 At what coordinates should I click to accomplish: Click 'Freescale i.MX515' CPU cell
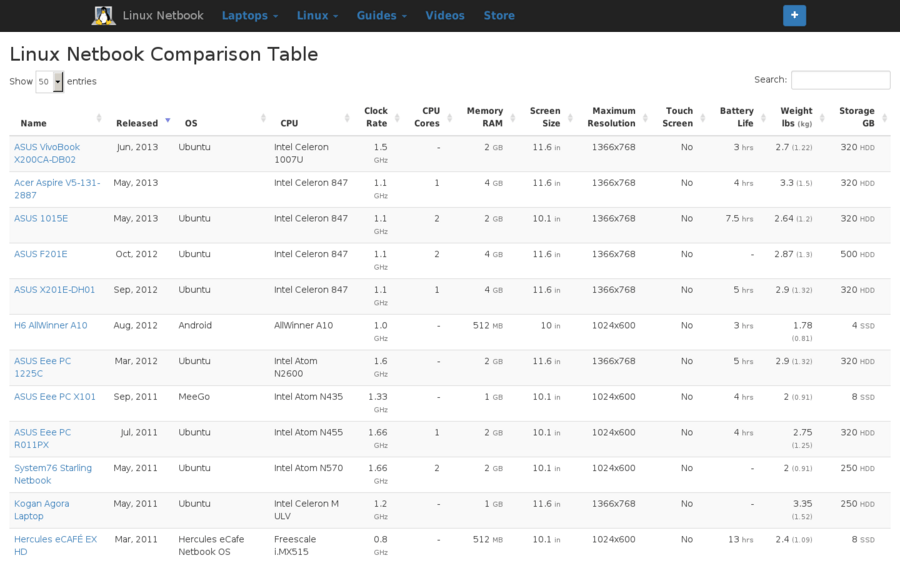295,545
